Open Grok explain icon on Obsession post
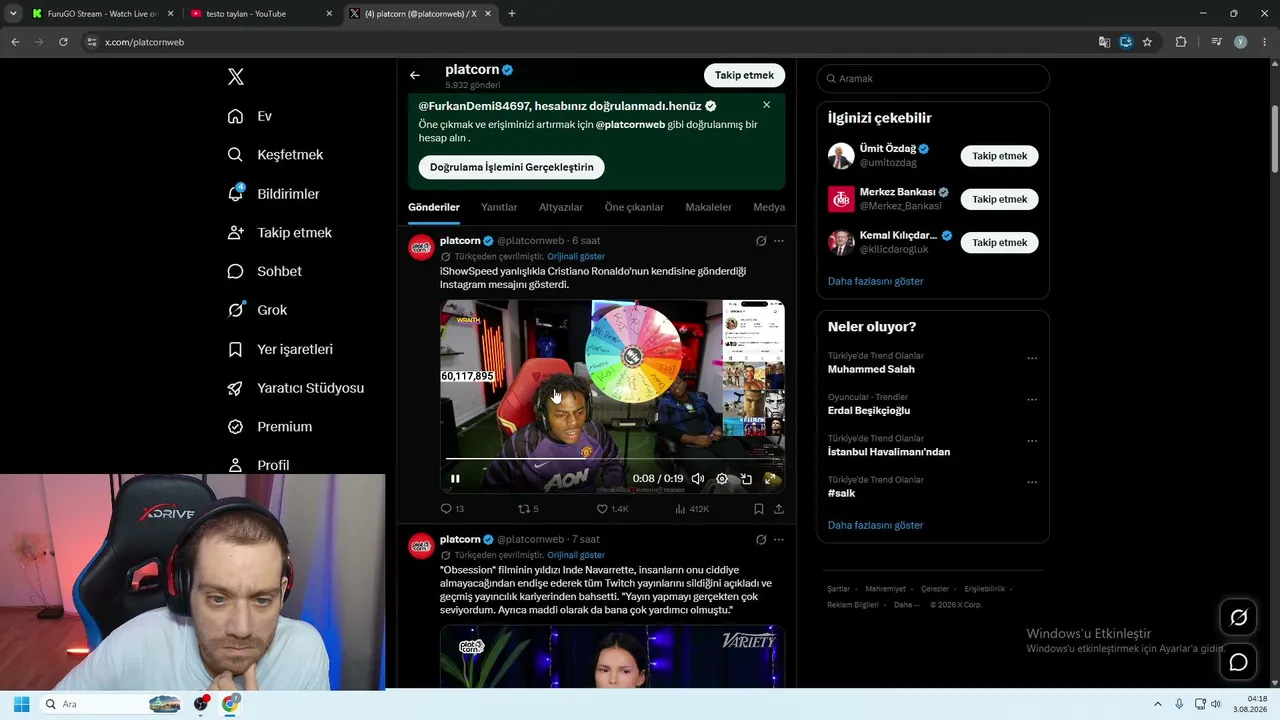Screen dimensions: 1280x720 pyautogui.click(x=761, y=540)
